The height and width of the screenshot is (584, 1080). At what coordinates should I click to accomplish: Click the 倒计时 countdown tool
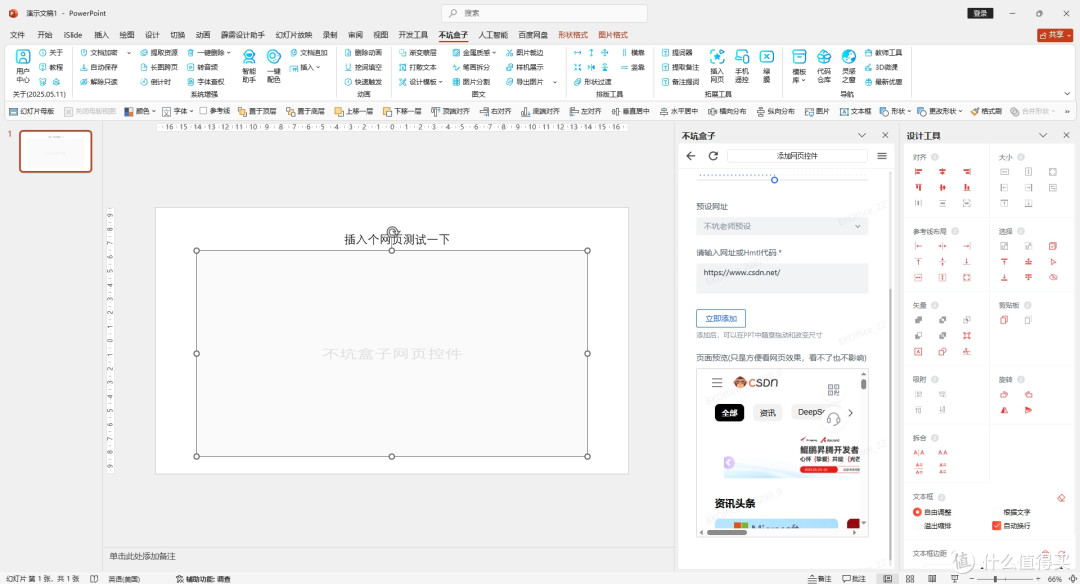pos(156,82)
